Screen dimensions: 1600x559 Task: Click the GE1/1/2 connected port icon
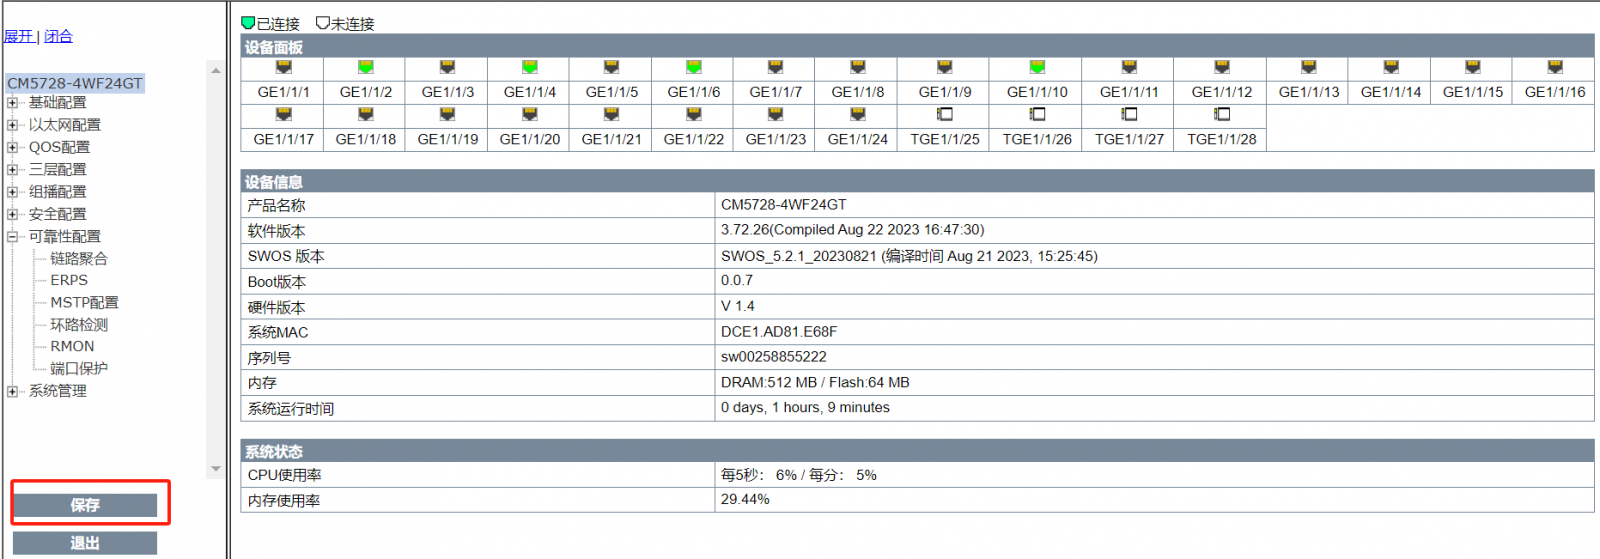(366, 68)
